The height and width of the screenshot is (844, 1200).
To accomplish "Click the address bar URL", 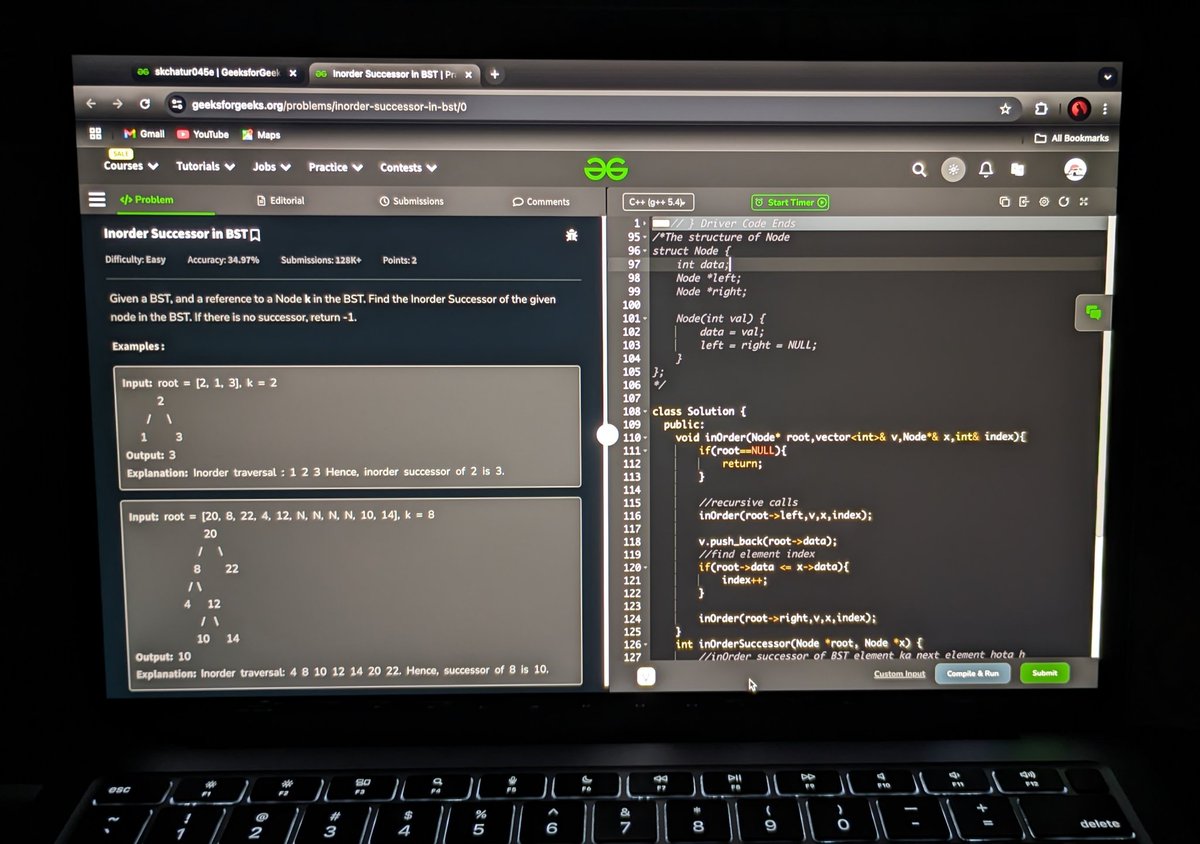I will point(330,105).
